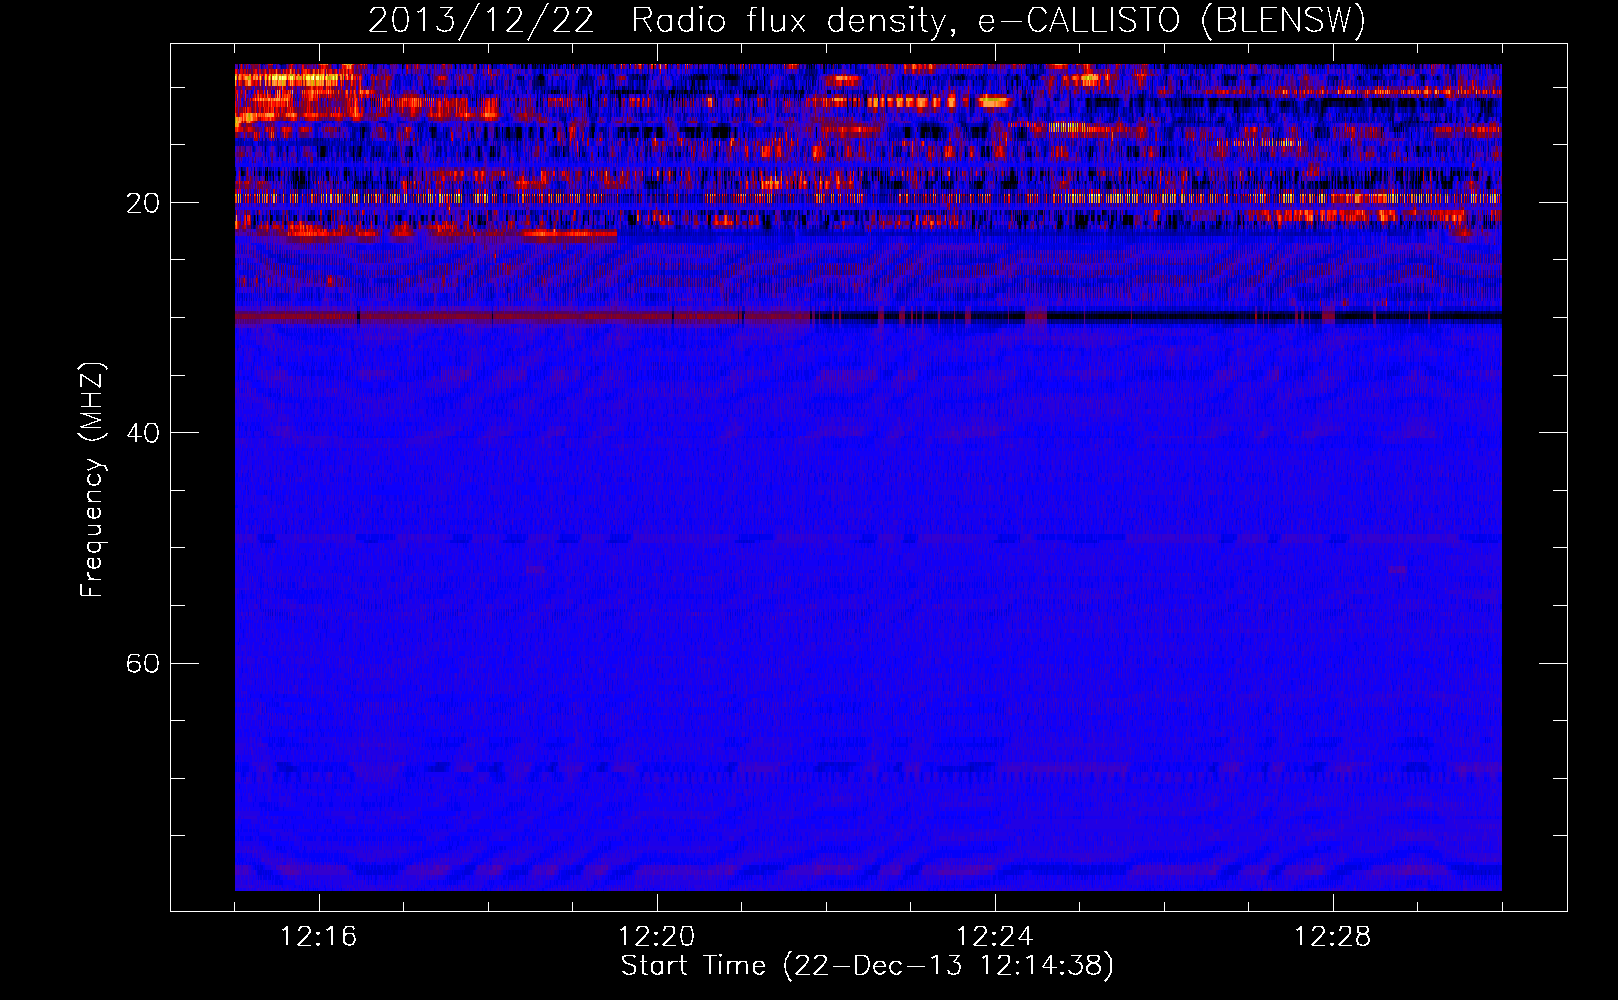The height and width of the screenshot is (1000, 1618).
Task: Click the 12:28 time tick label
Action: click(x=1333, y=937)
